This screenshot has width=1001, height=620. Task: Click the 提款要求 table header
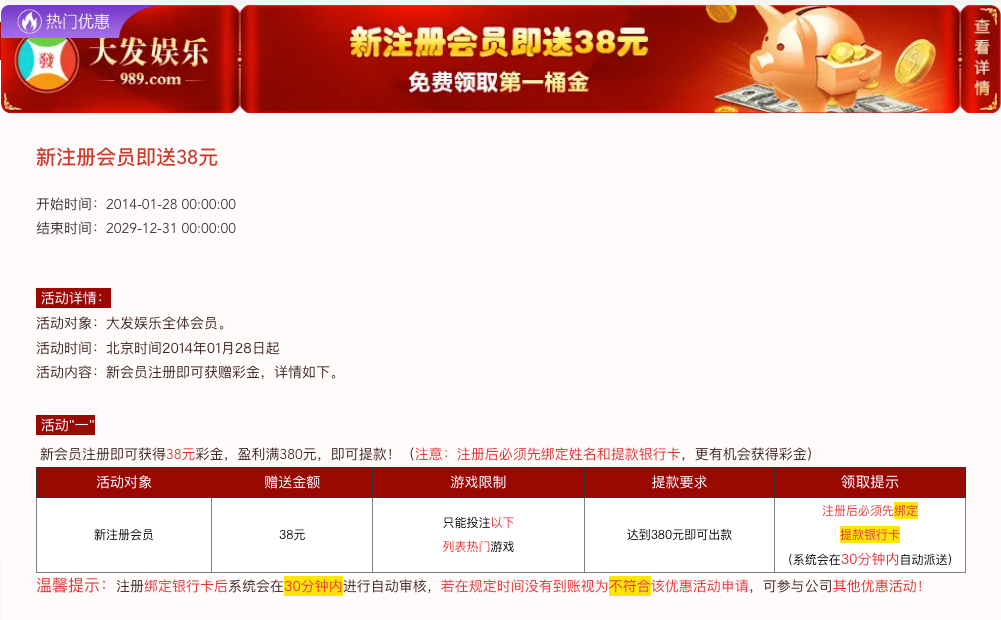click(679, 482)
